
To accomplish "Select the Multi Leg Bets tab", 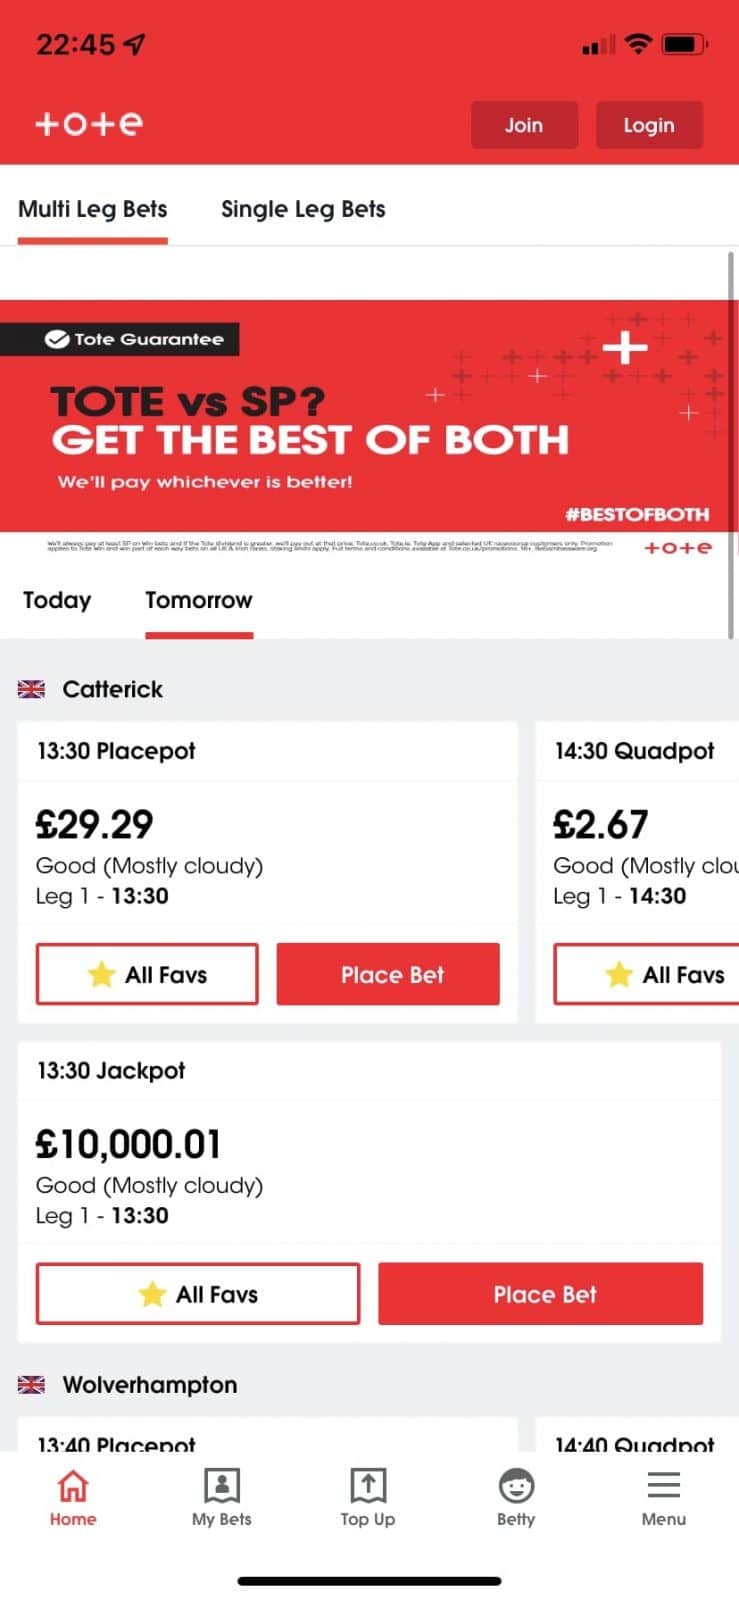I will pyautogui.click(x=93, y=209).
